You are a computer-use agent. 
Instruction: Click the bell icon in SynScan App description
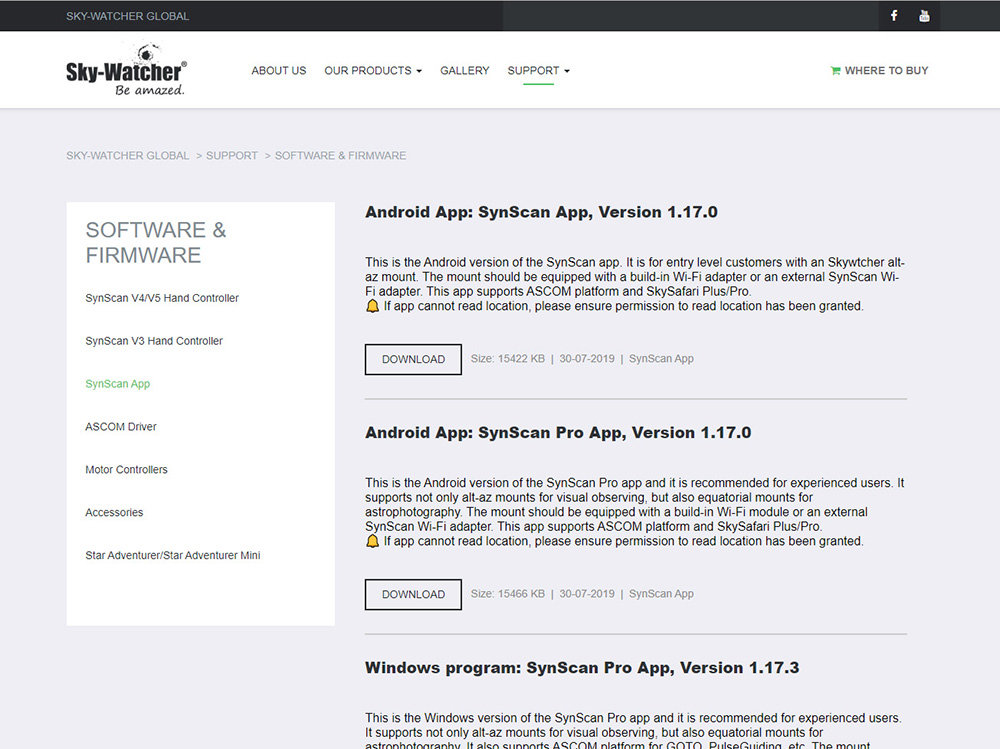pos(372,306)
